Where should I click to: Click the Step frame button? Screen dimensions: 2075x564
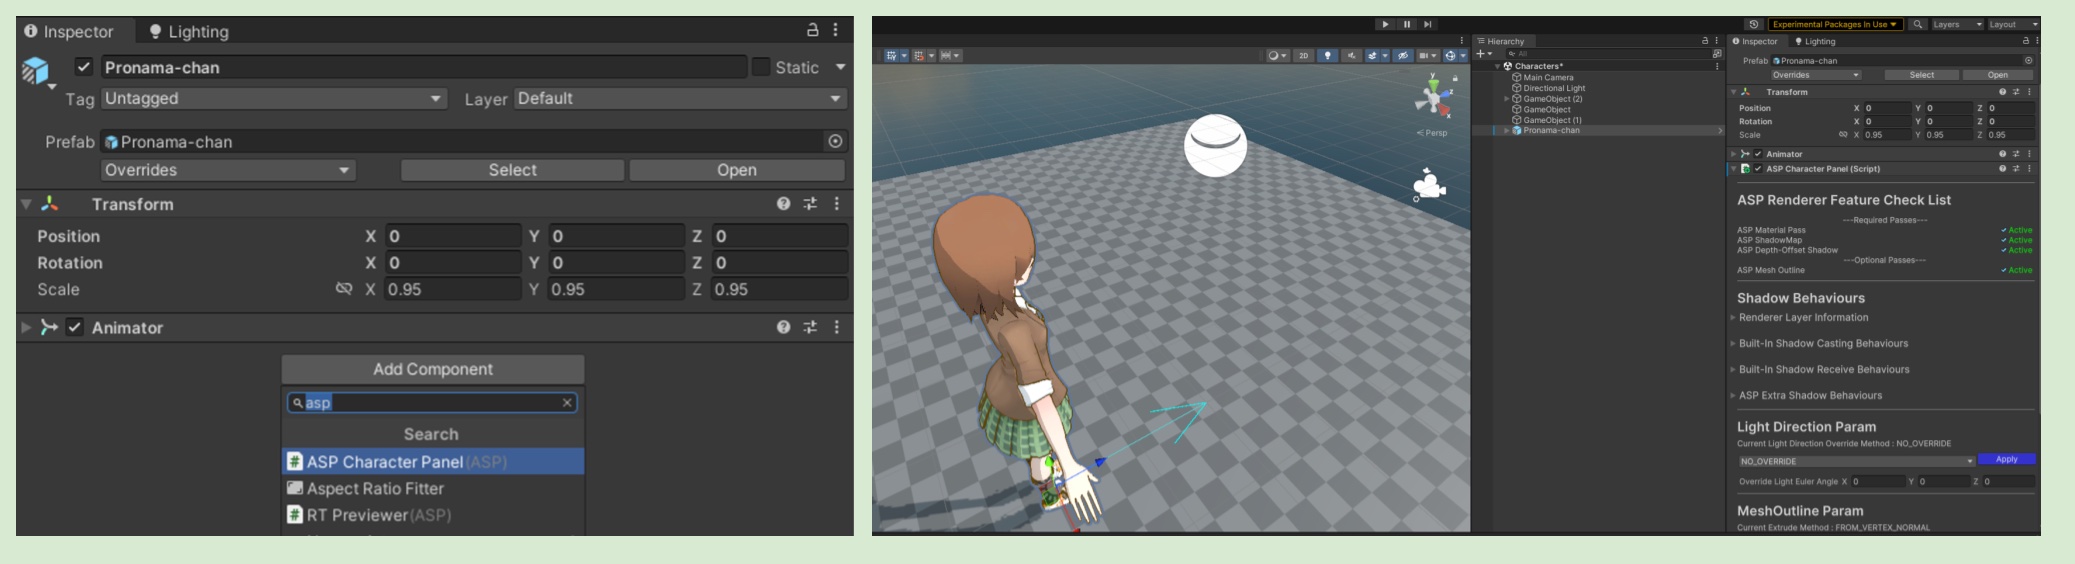click(x=1428, y=24)
